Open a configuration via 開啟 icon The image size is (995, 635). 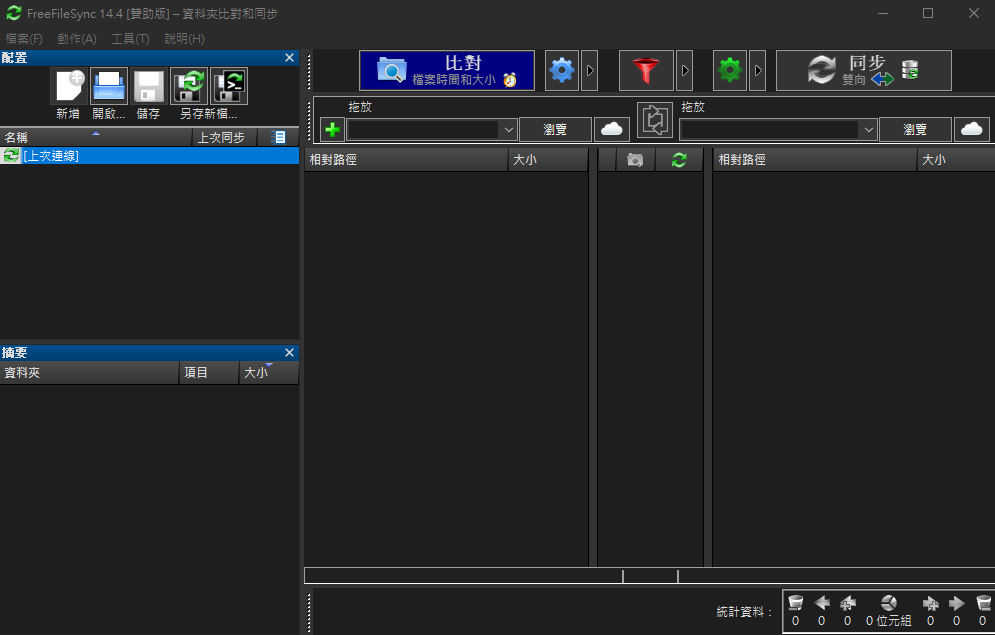click(109, 86)
